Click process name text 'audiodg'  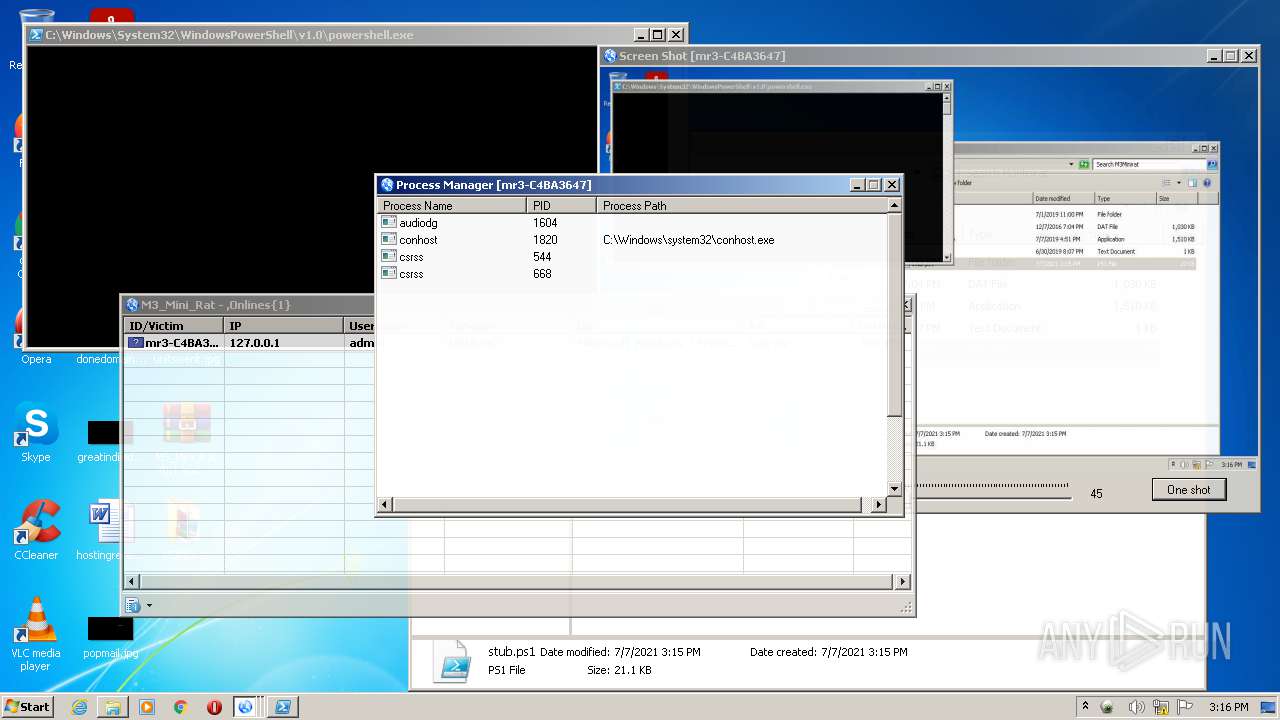418,223
